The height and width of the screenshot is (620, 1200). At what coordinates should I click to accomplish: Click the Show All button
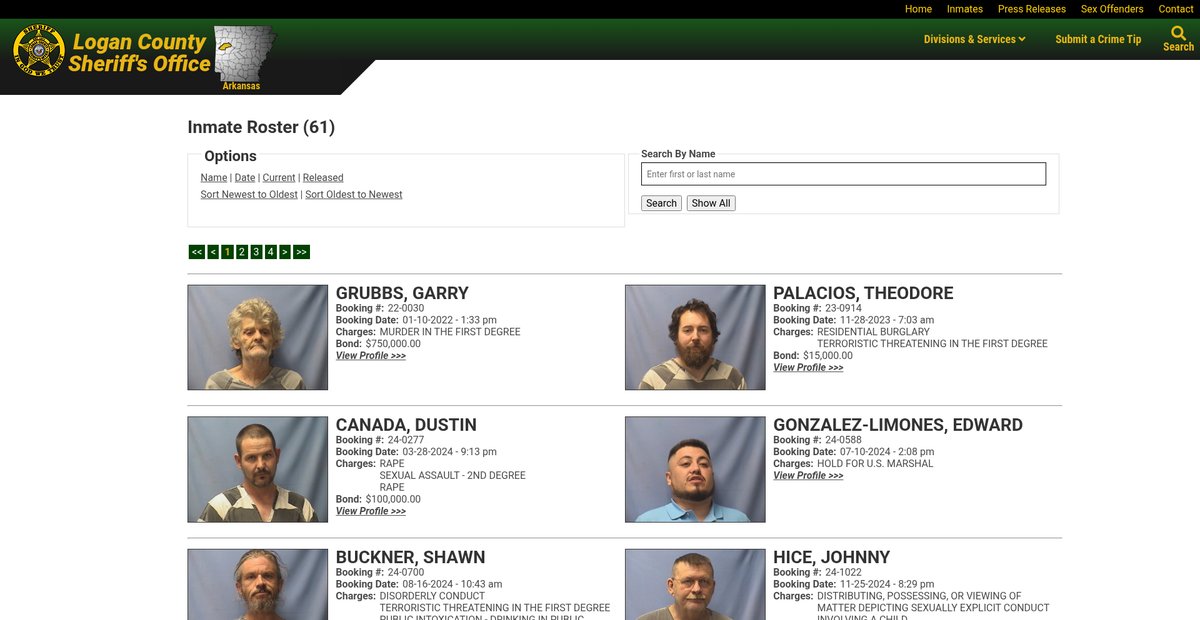click(x=711, y=203)
